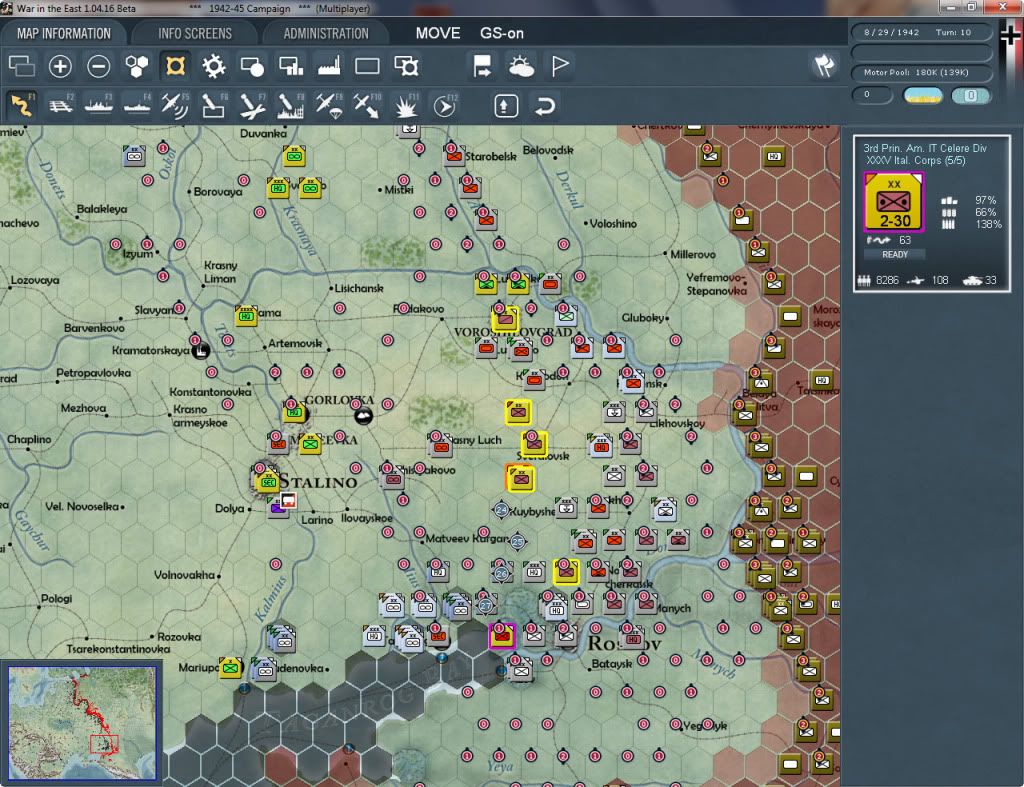This screenshot has height=787, width=1024.
Task: Select the F9 air transport mode icon
Action: point(329,105)
